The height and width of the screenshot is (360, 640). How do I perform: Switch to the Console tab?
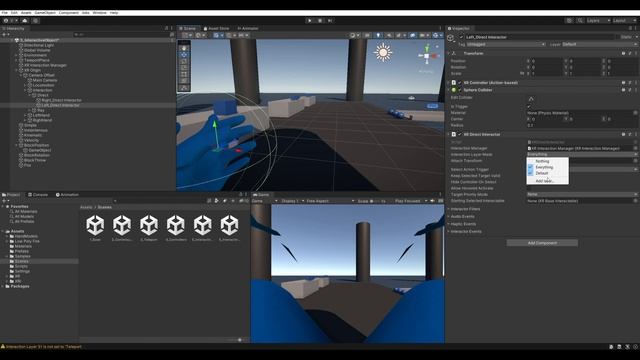(x=38, y=195)
